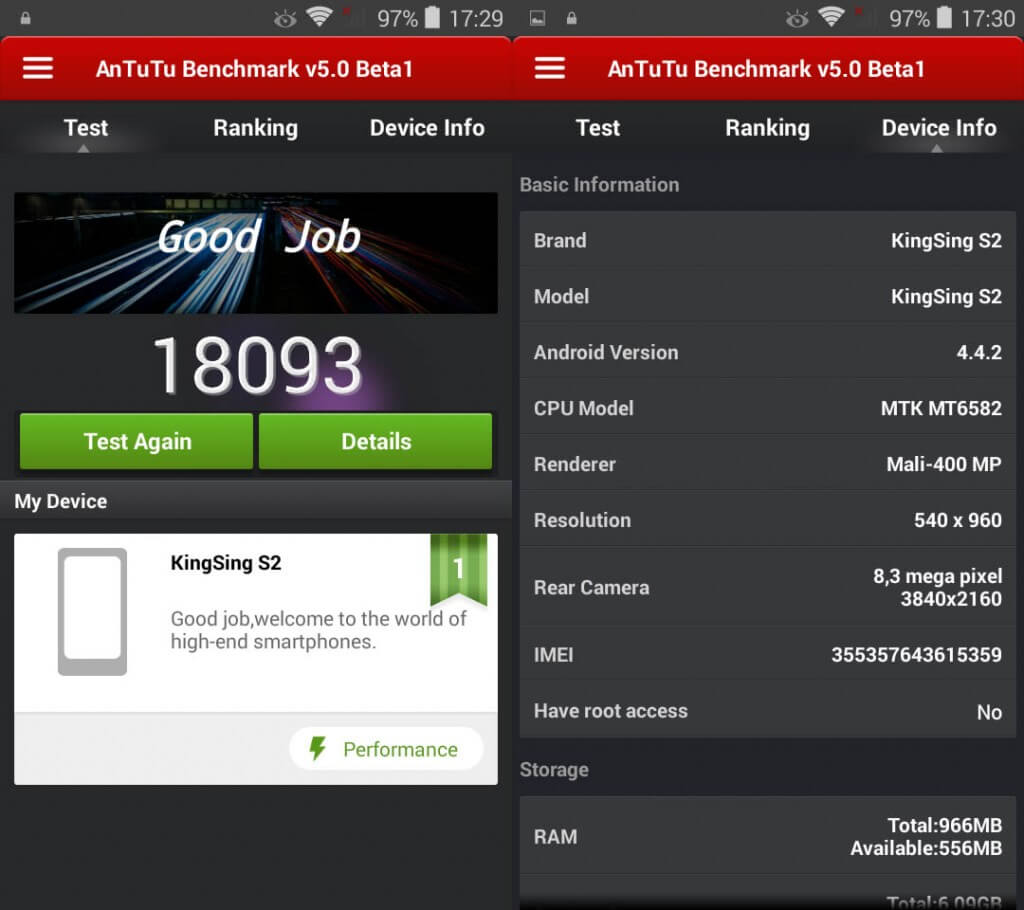This screenshot has width=1024, height=910.
Task: Select Device Info tab on left screen
Action: [x=427, y=128]
